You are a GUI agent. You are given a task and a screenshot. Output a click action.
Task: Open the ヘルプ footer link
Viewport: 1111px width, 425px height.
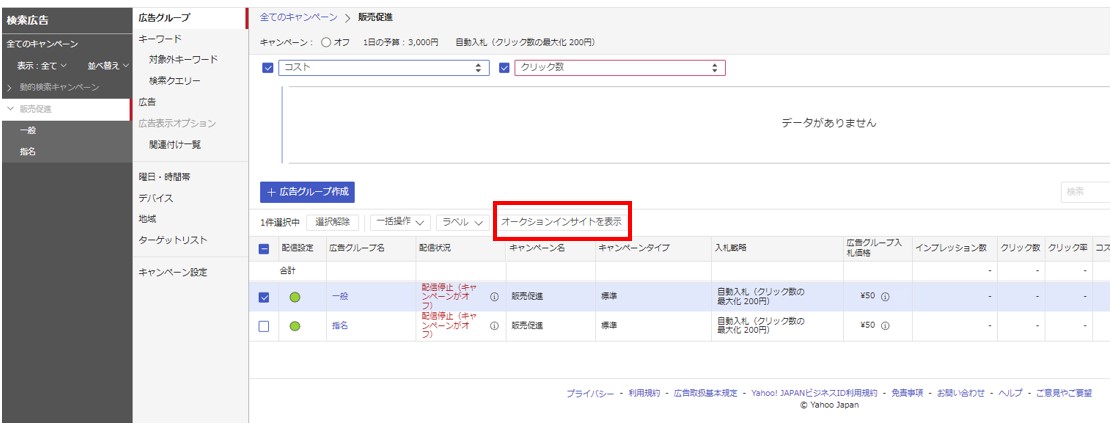(1010, 393)
